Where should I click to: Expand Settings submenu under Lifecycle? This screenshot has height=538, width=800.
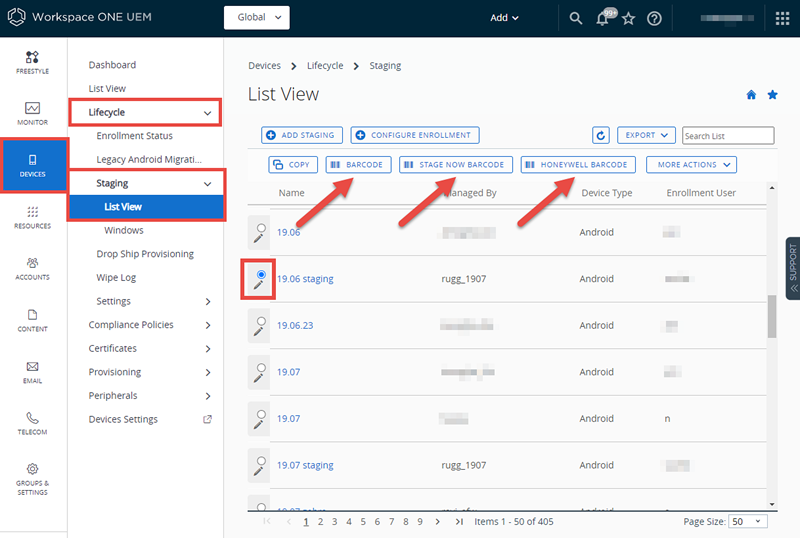208,302
